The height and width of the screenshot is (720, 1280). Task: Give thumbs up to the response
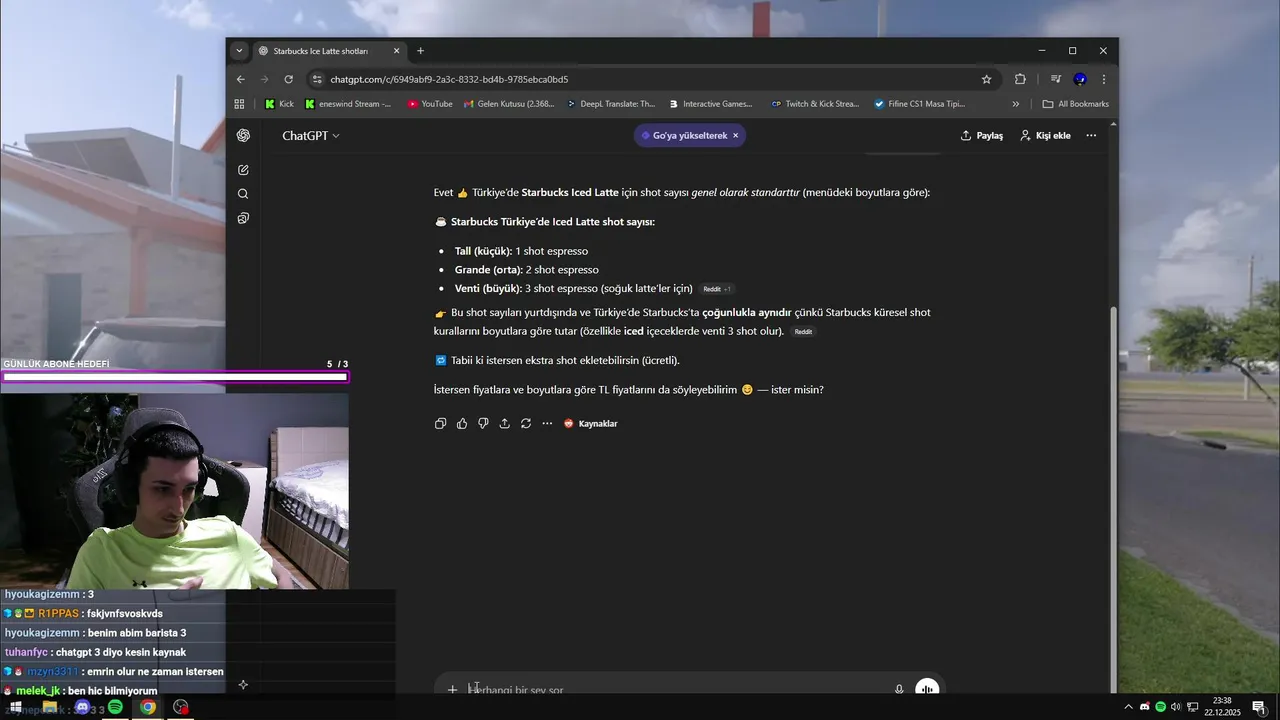[x=462, y=424]
